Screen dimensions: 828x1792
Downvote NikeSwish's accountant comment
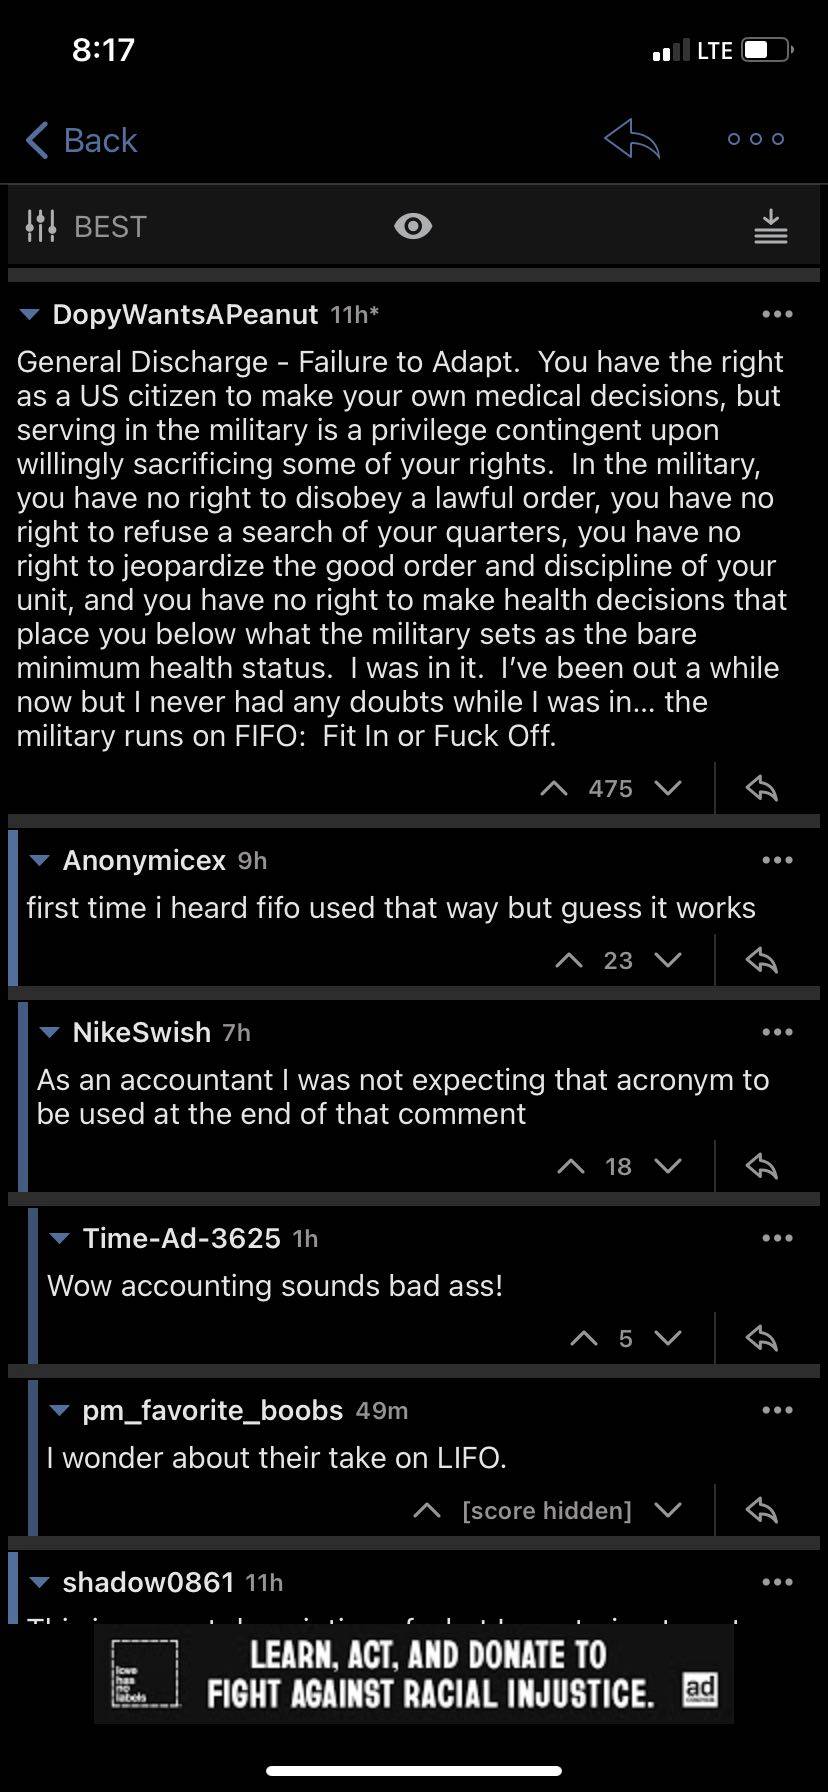coord(670,1165)
